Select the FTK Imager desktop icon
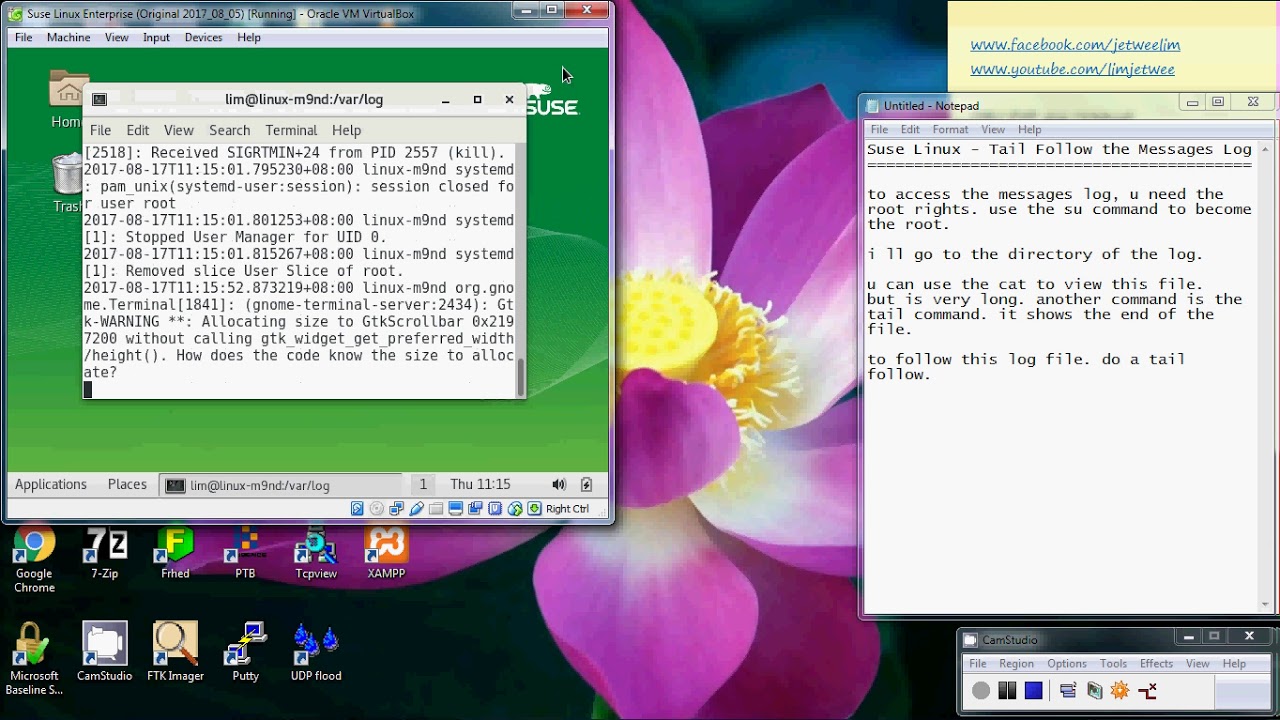This screenshot has width=1280, height=720. (x=175, y=652)
